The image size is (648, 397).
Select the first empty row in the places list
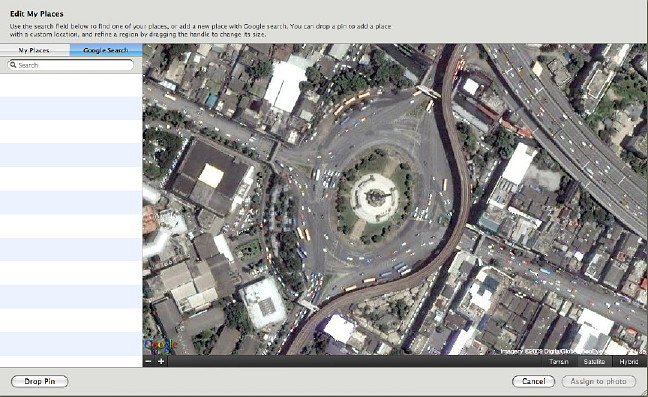click(71, 85)
